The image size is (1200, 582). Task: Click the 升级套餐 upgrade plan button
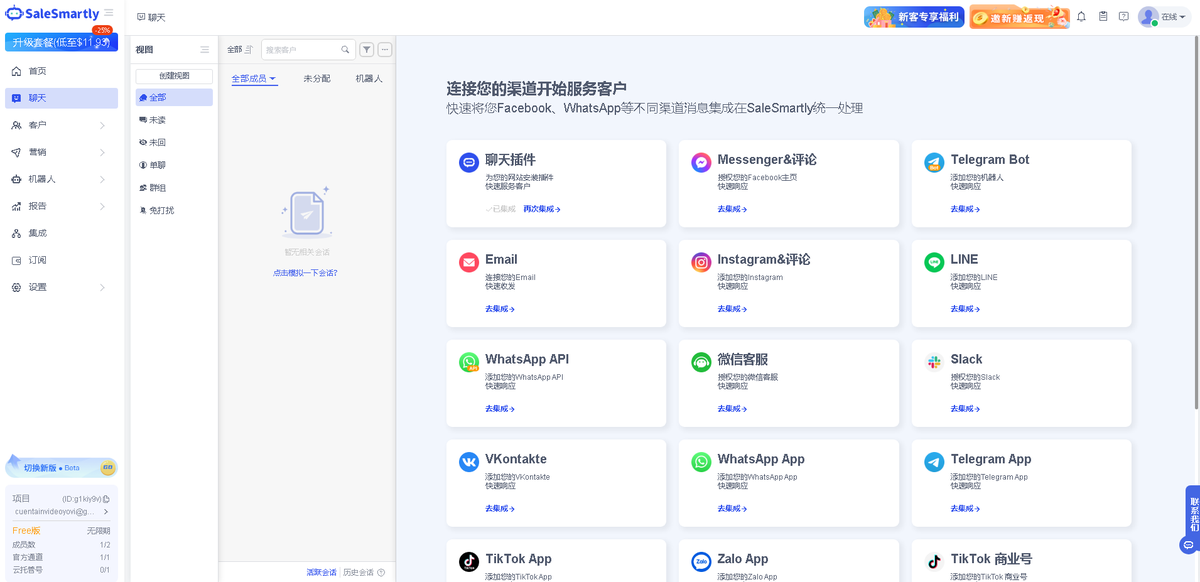(61, 42)
